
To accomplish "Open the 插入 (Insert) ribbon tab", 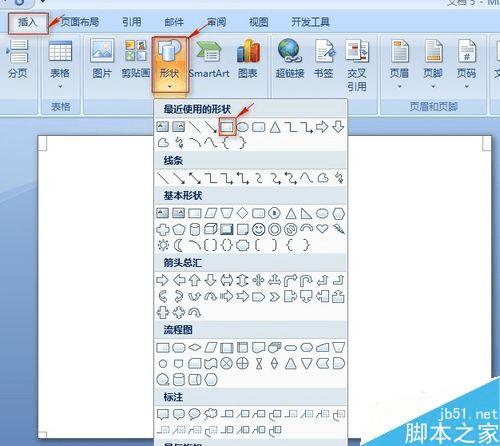I will pyautogui.click(x=28, y=23).
